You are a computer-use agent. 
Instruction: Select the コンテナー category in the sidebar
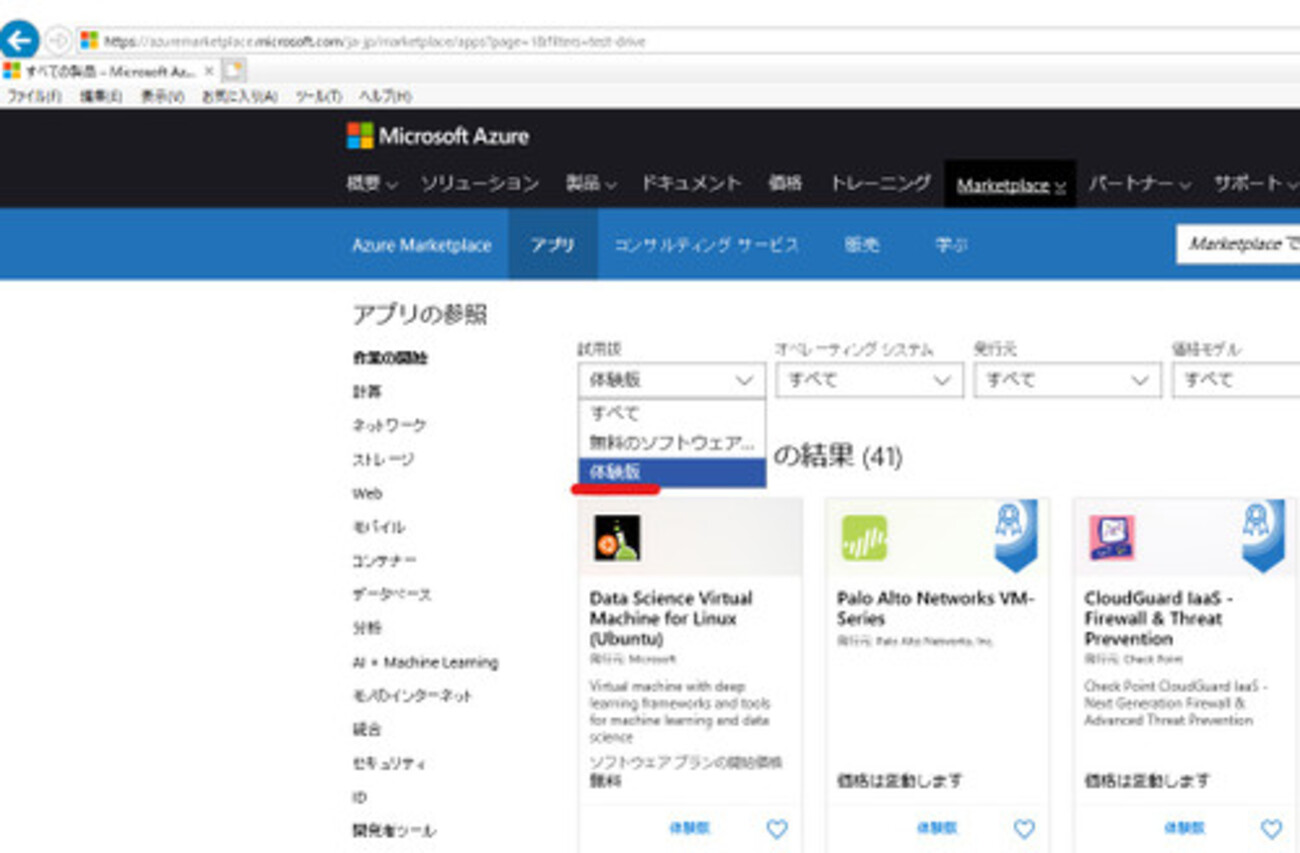click(x=385, y=561)
